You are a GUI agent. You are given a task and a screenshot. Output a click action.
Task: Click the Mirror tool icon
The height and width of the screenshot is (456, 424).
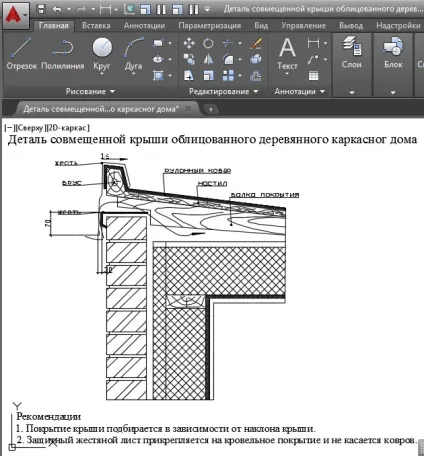[x=208, y=60]
